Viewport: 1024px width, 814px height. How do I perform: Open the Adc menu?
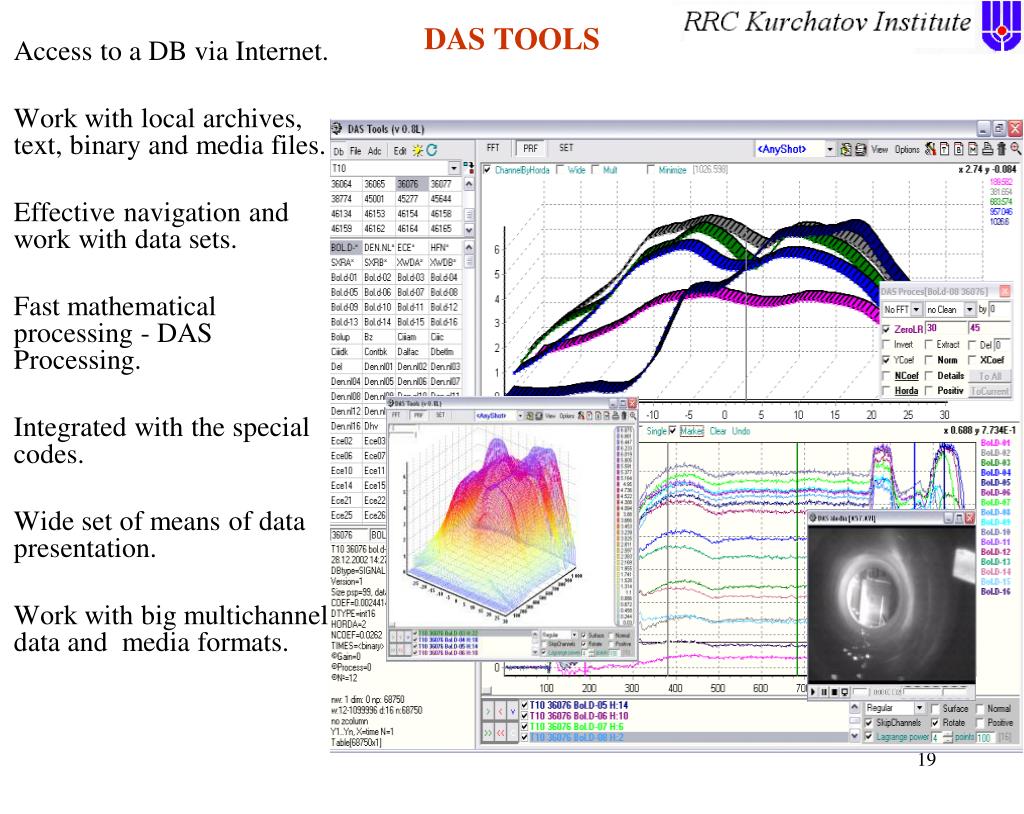(374, 151)
